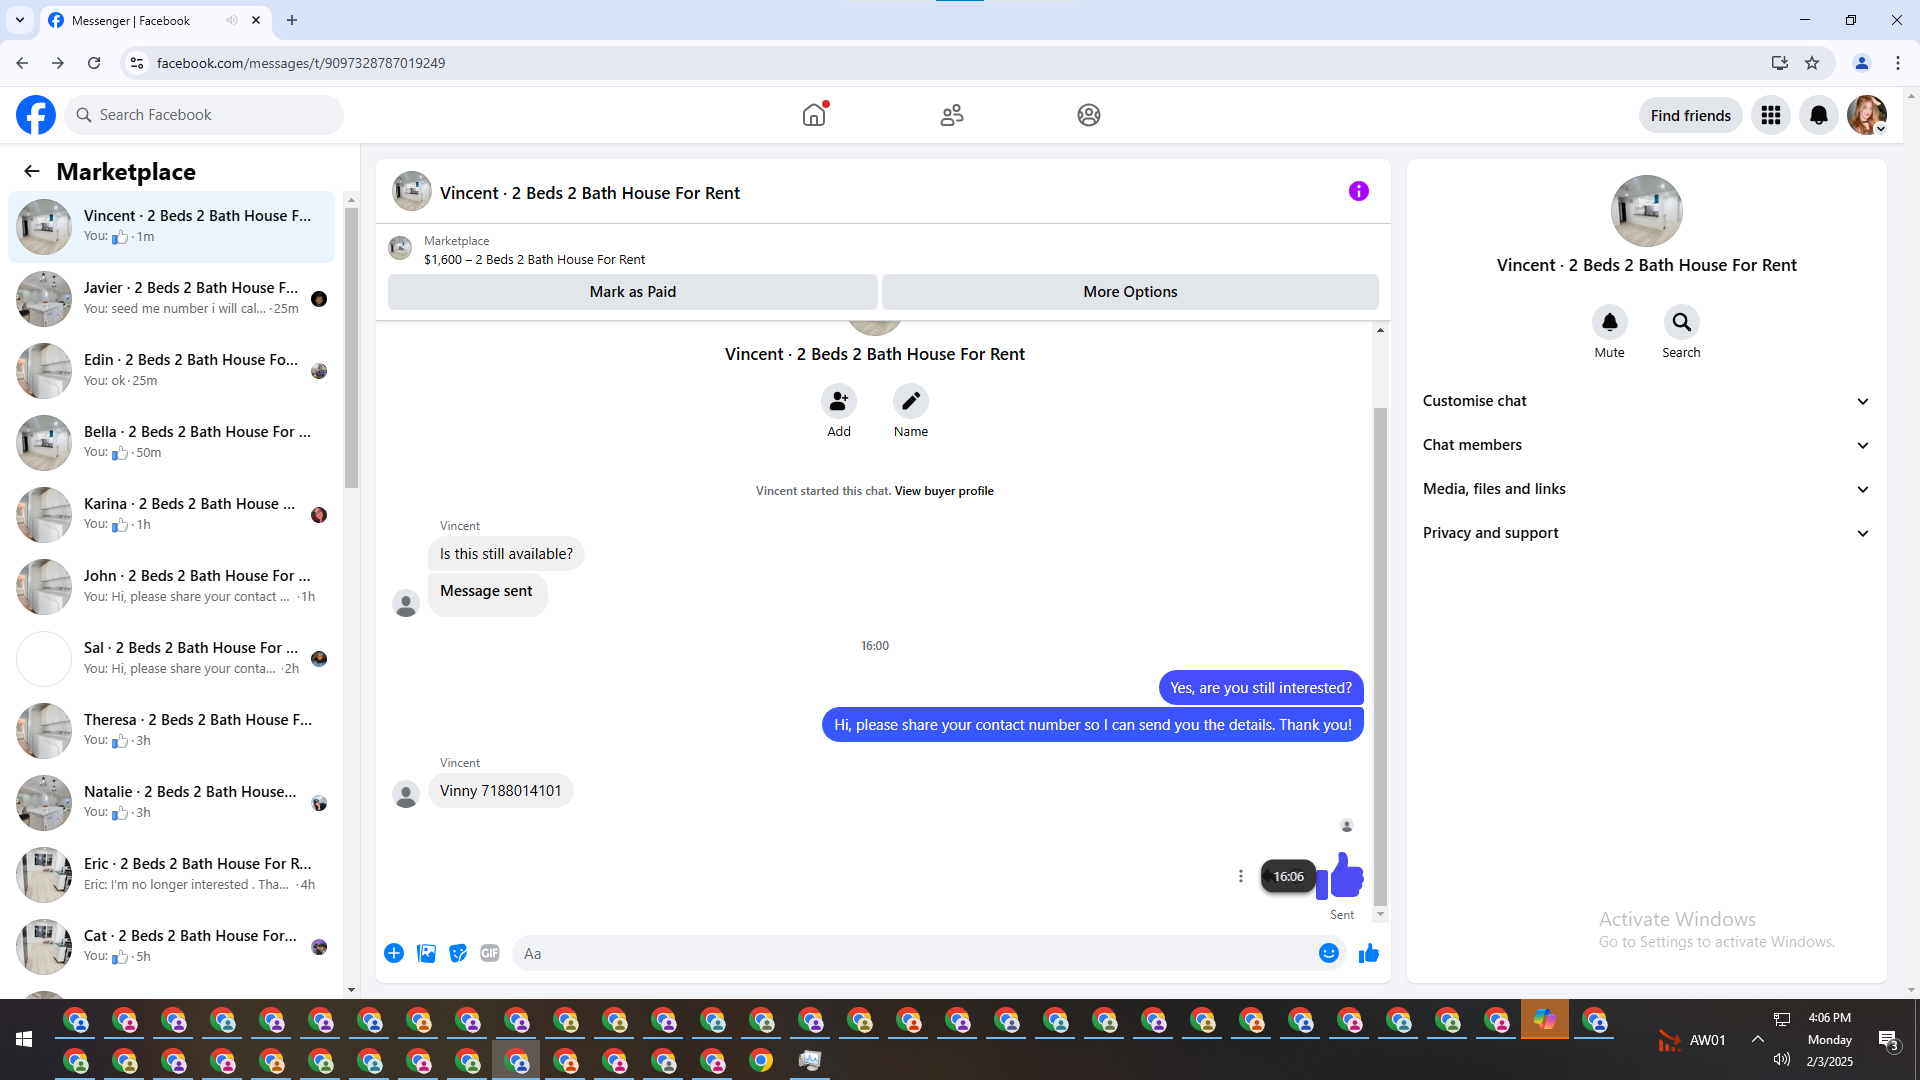Open the Javier conversation
The image size is (1920, 1080).
172,299
